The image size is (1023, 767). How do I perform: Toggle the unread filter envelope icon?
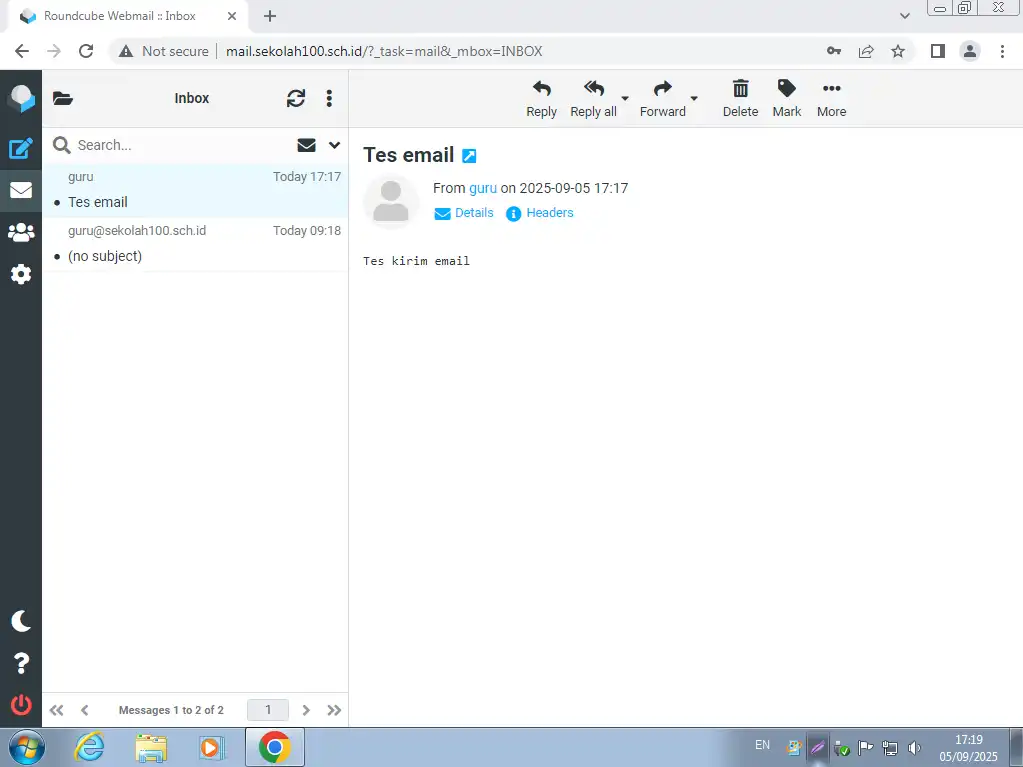[306, 145]
